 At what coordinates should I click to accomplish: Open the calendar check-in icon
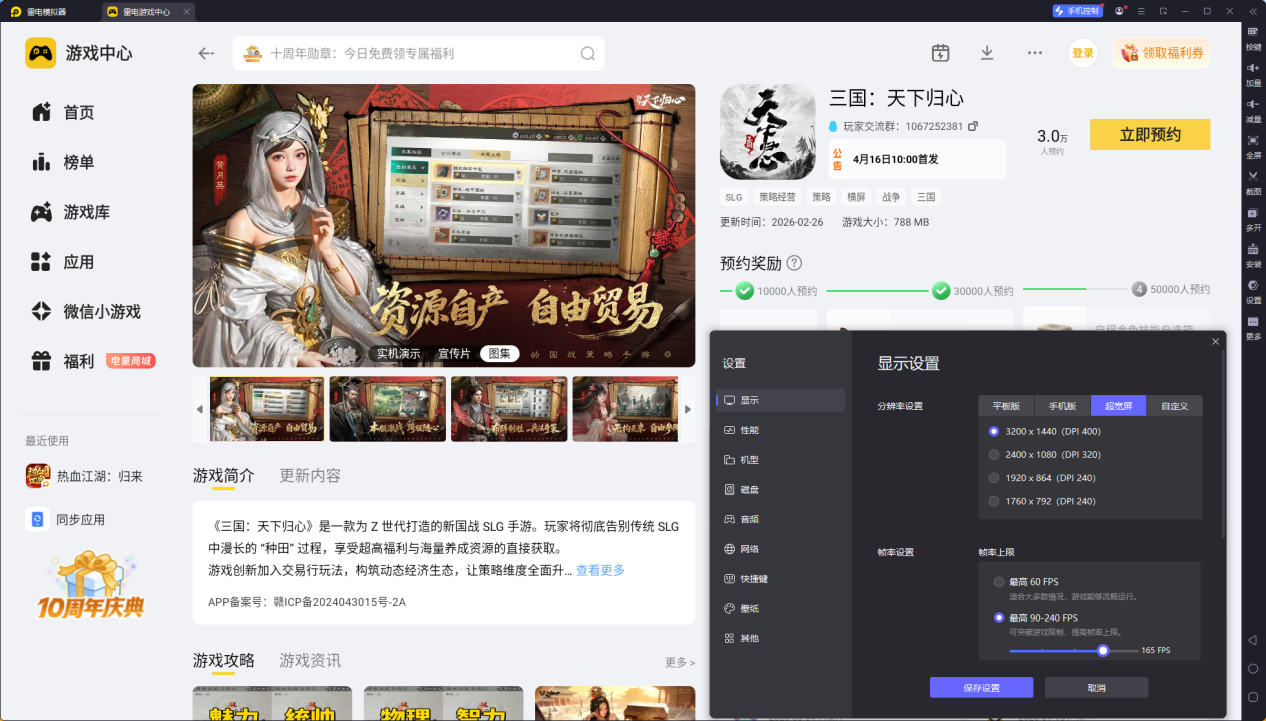[940, 53]
